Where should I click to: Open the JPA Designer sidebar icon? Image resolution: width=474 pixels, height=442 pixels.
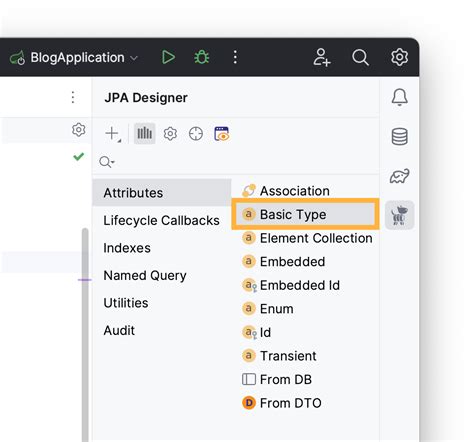[399, 215]
